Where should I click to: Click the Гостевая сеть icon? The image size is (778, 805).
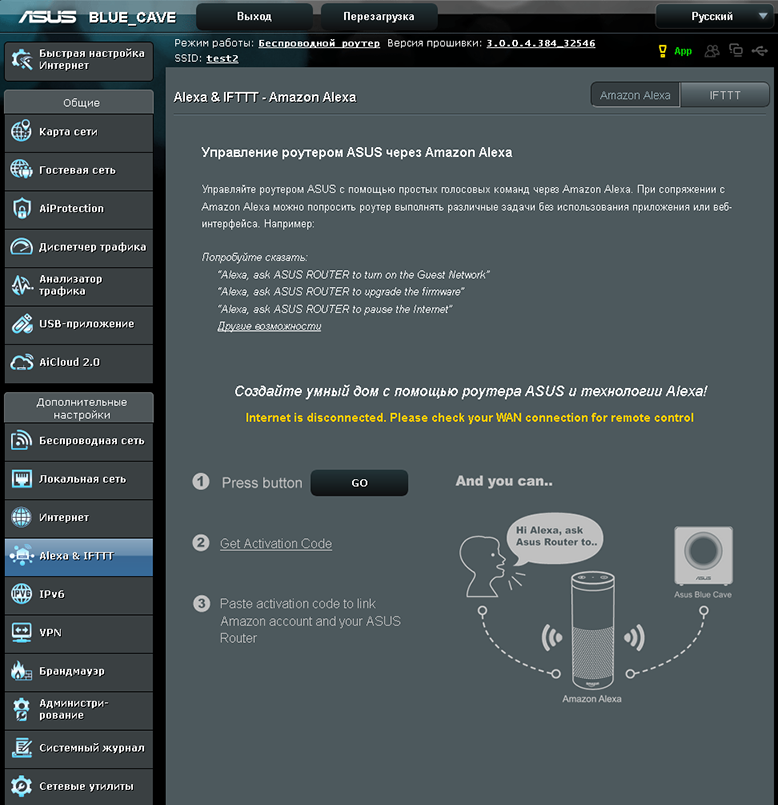pos(22,169)
